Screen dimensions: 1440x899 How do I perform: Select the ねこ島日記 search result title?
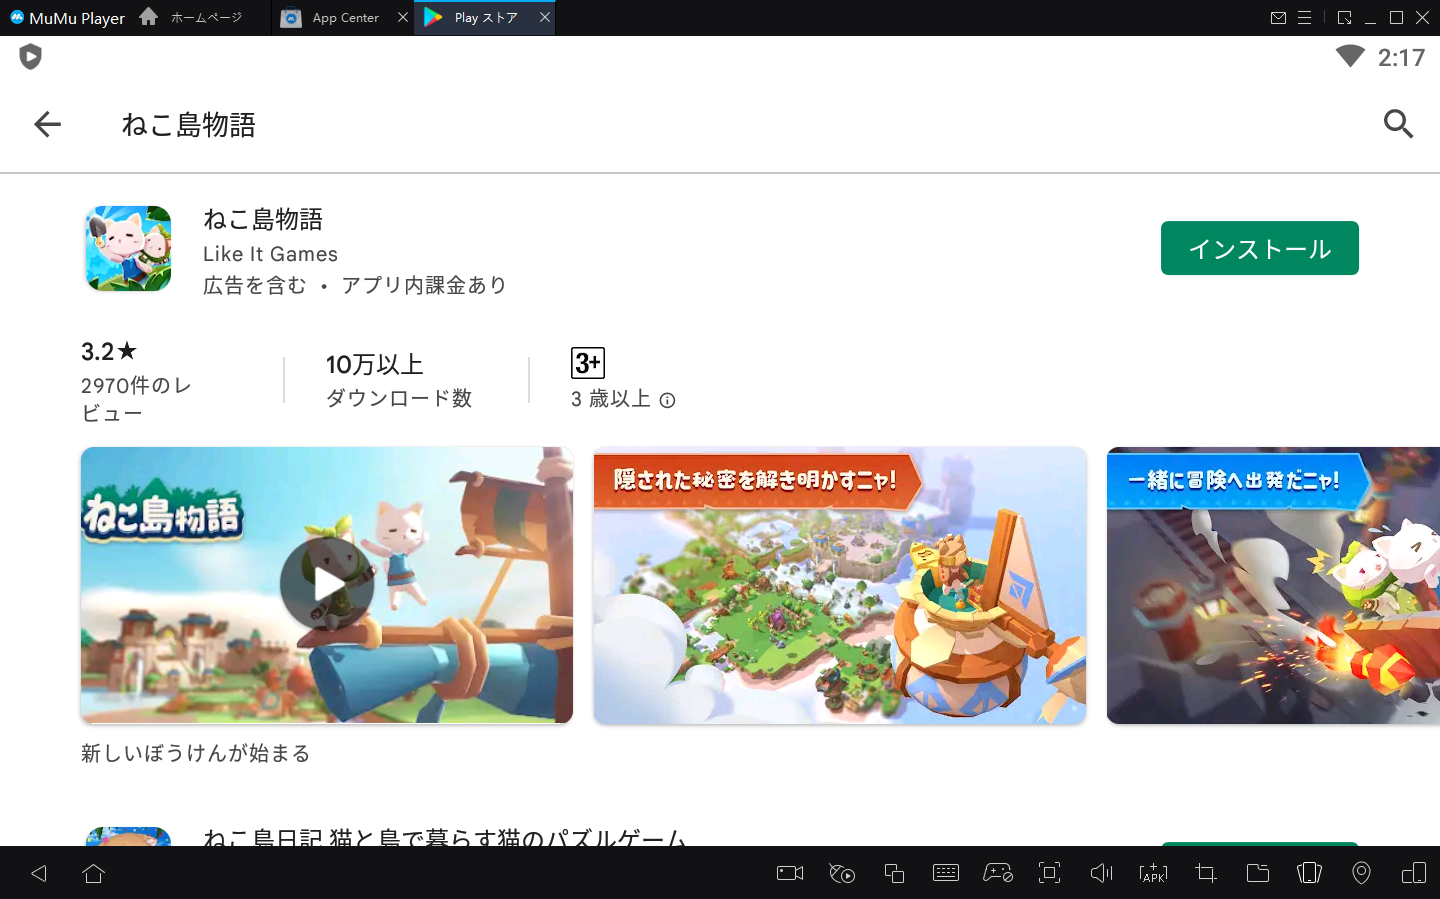pos(445,837)
